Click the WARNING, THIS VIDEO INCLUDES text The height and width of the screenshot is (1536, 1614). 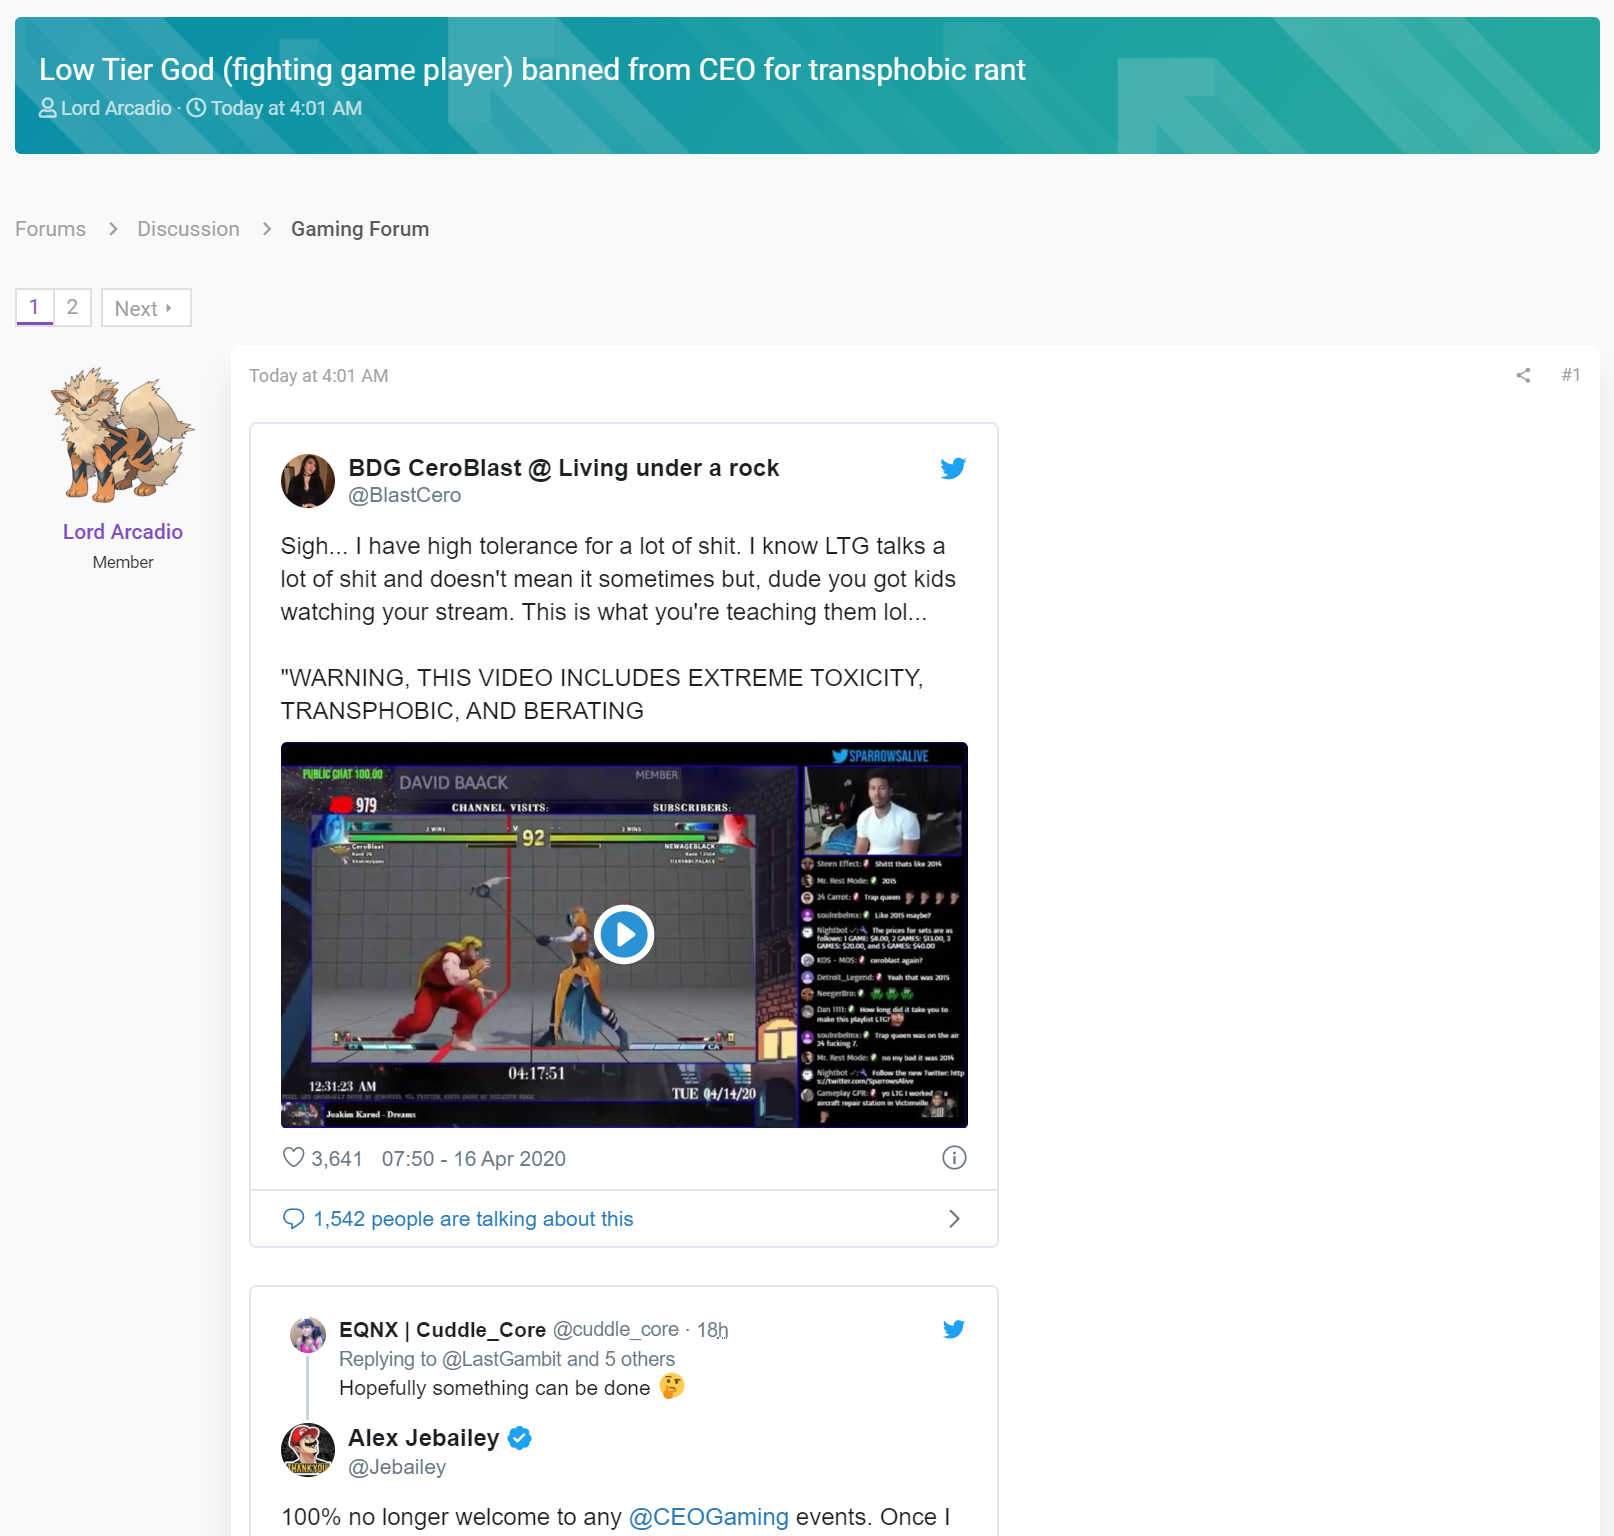tap(602, 694)
